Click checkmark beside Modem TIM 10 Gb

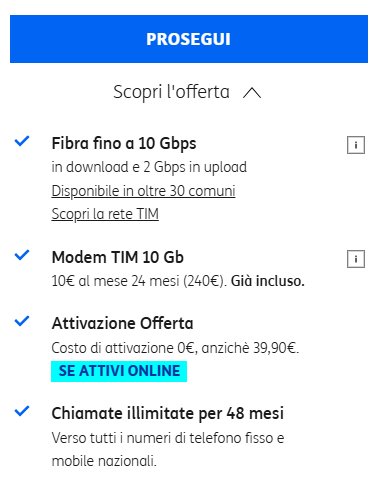(x=22, y=255)
